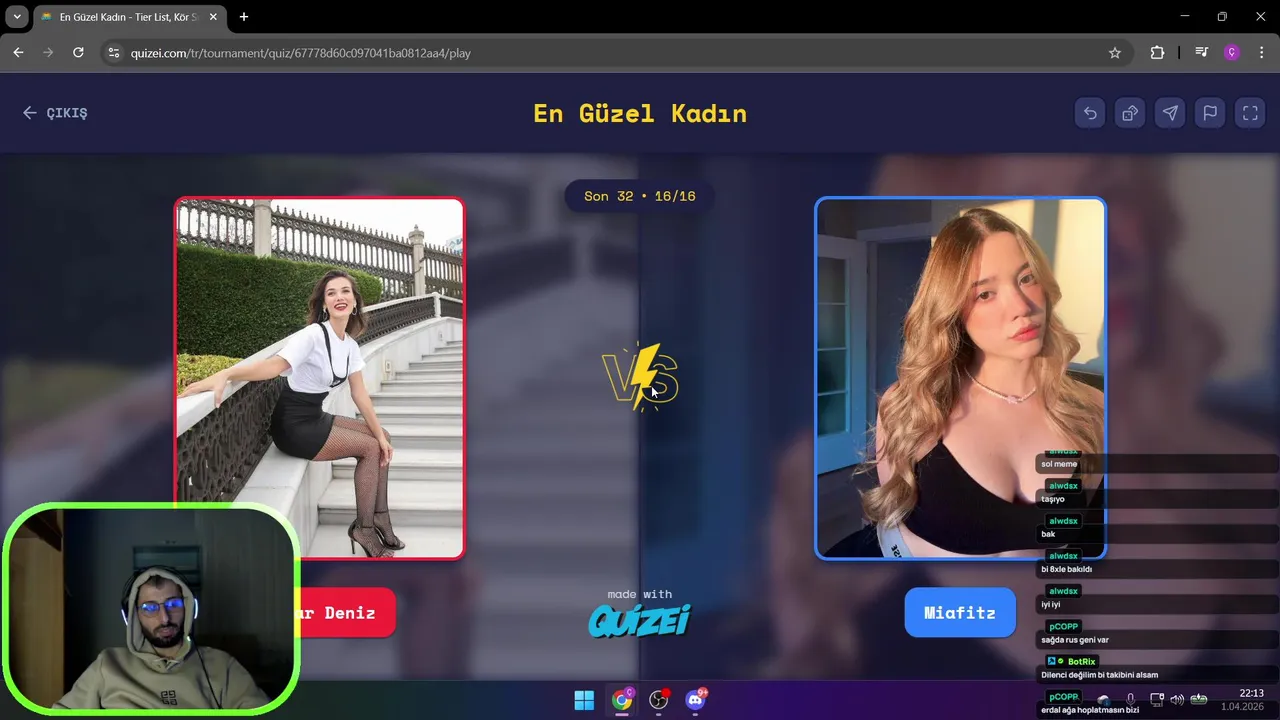Viewport: 1280px width, 720px height.
Task: Click the OBS Studio taskbar icon
Action: pyautogui.click(x=658, y=700)
